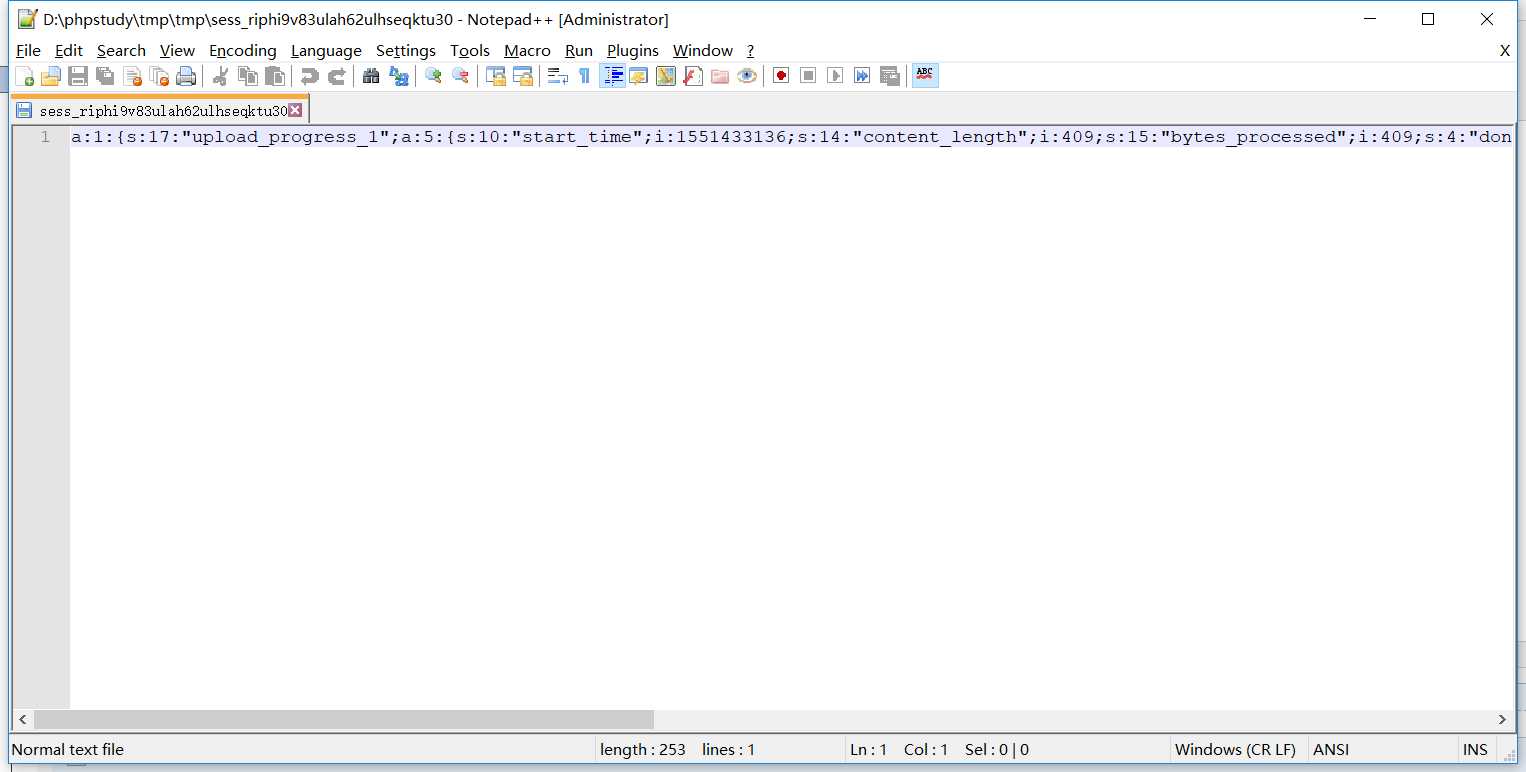Click the "length : 253" status entry
This screenshot has width=1526, height=772.
[643, 749]
